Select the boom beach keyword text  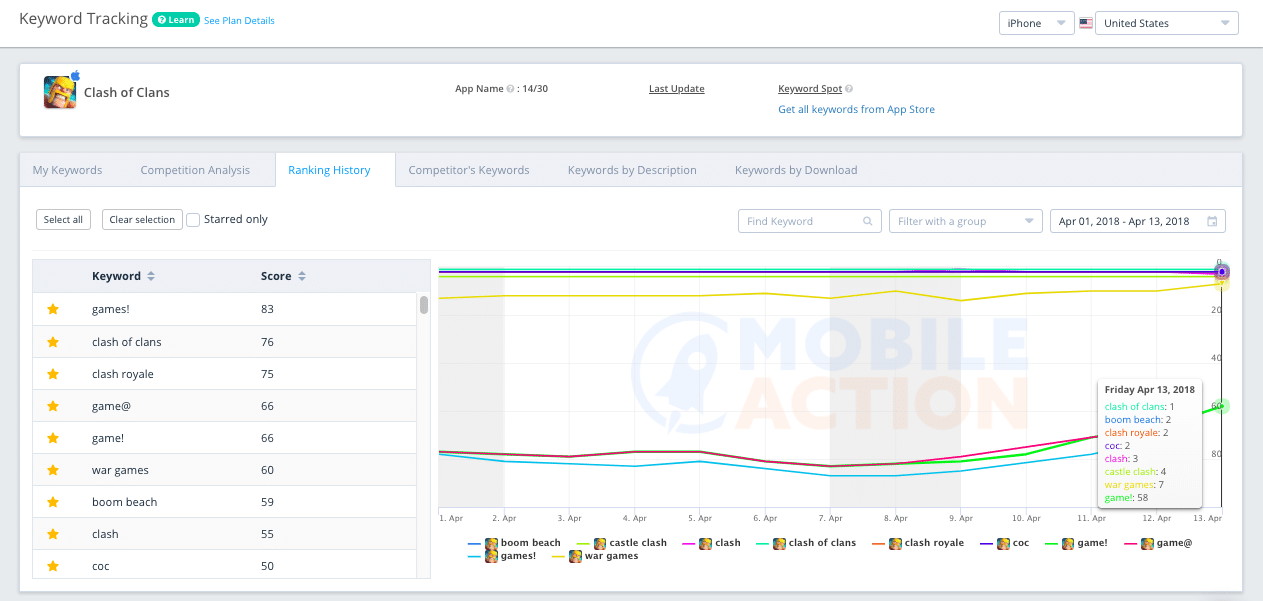[x=125, y=502]
